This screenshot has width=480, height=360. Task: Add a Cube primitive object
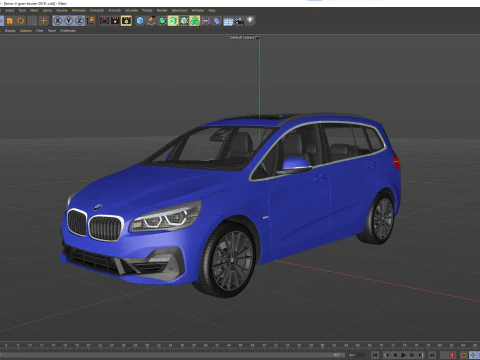[x=140, y=21]
